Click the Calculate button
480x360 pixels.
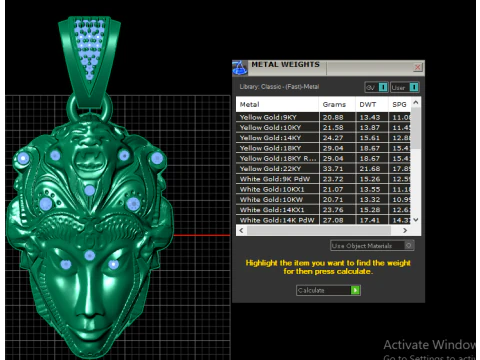[x=328, y=290]
